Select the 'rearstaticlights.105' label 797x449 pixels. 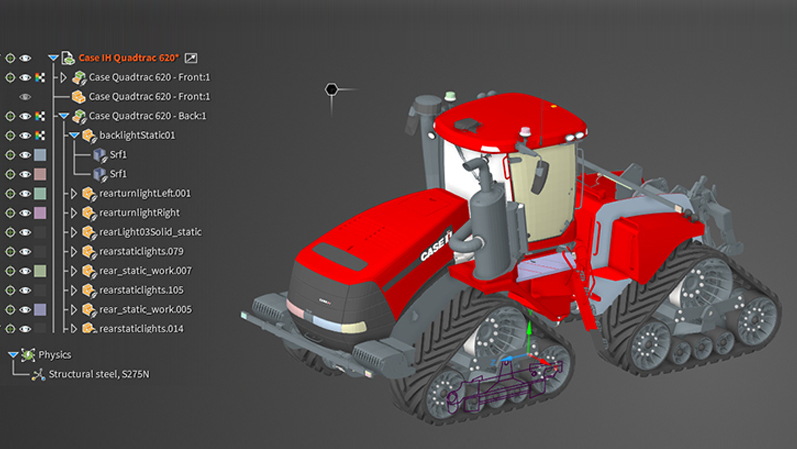pyautogui.click(x=141, y=290)
